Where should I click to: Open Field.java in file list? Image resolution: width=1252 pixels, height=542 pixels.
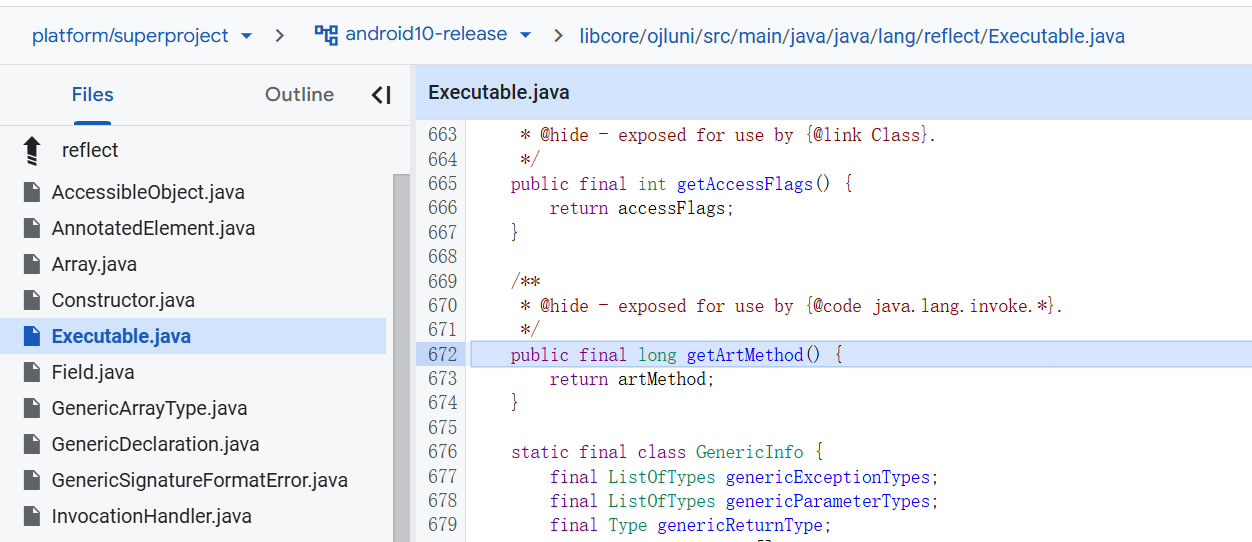(93, 372)
